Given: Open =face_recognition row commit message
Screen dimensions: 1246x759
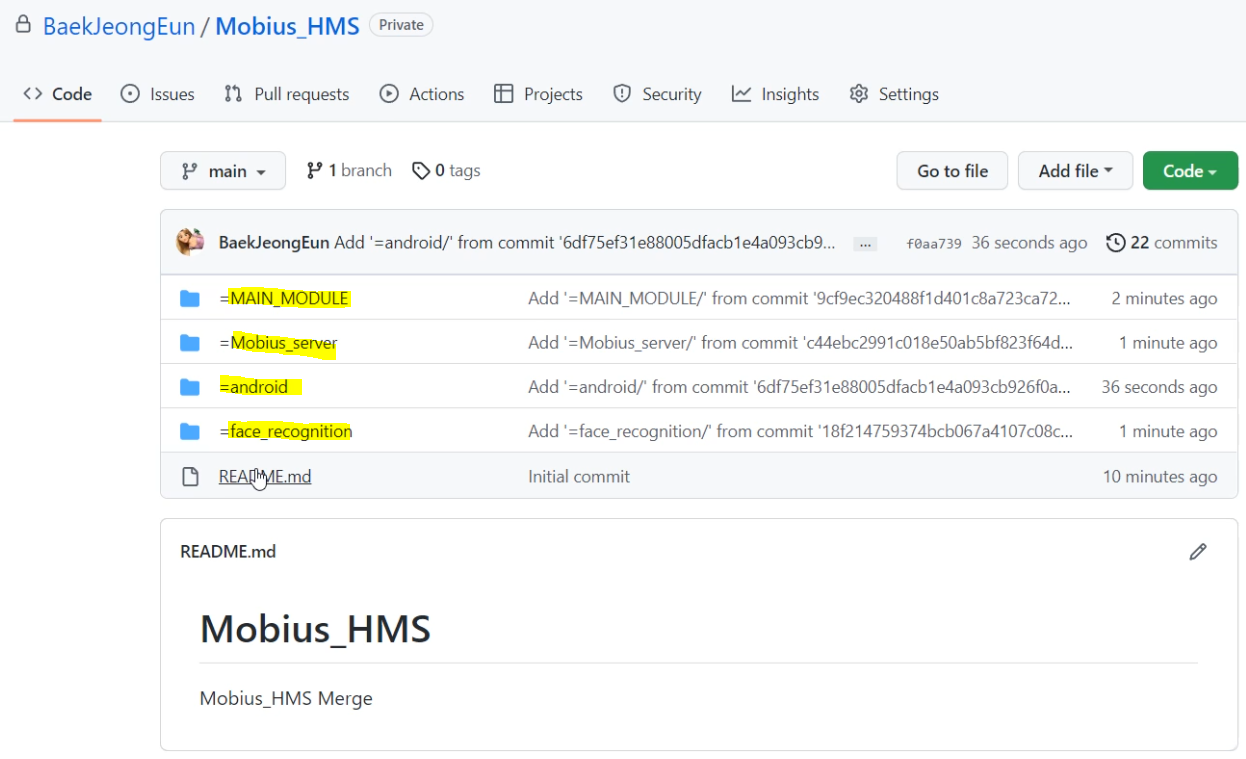Looking at the screenshot, I should tap(800, 431).
